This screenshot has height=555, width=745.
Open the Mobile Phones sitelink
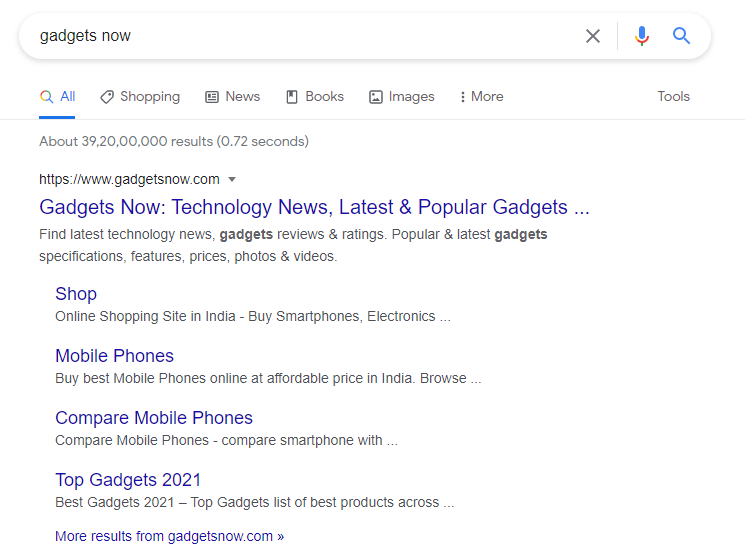pyautogui.click(x=115, y=356)
